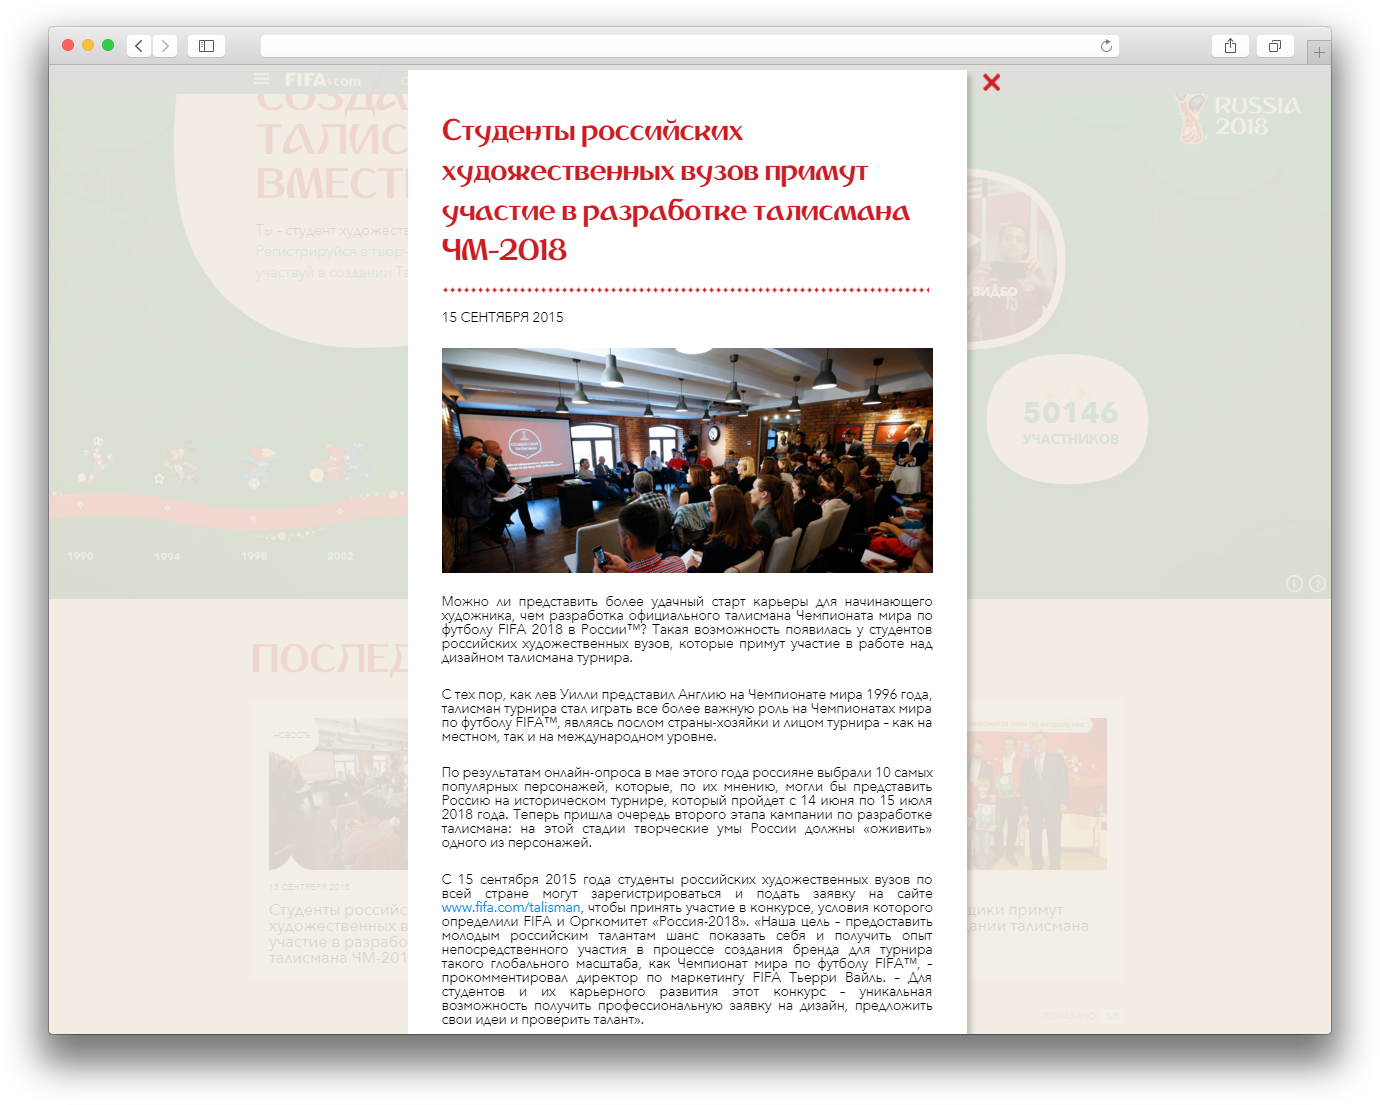Click the 1990 World Cup mascot figure
This screenshot has height=1105, width=1380.
pyautogui.click(x=95, y=461)
